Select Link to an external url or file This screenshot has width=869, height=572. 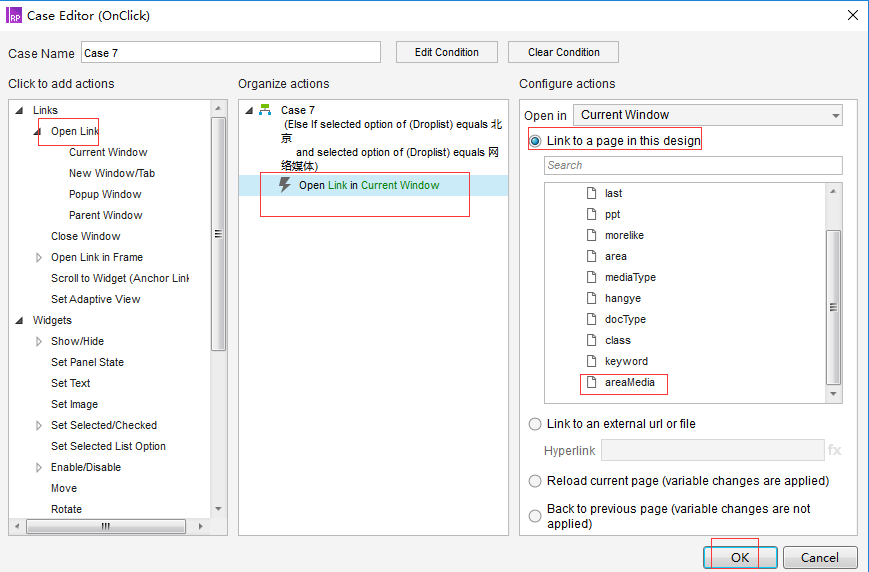[535, 424]
